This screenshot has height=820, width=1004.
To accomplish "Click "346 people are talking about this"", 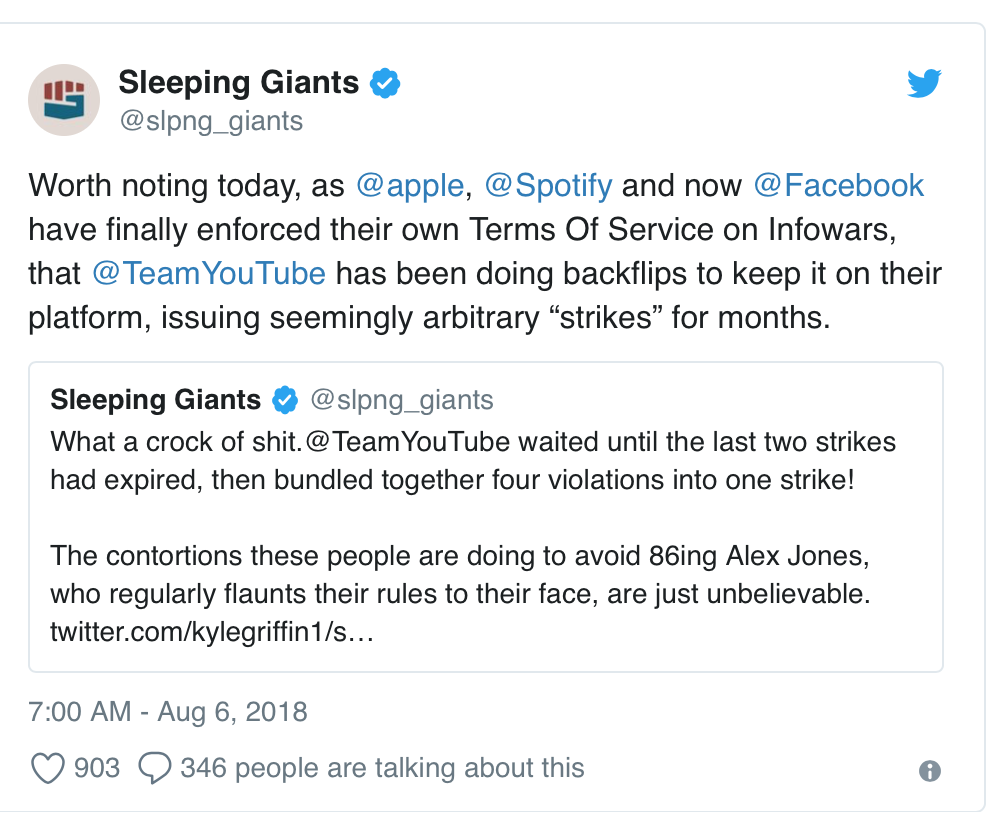I will tap(382, 768).
